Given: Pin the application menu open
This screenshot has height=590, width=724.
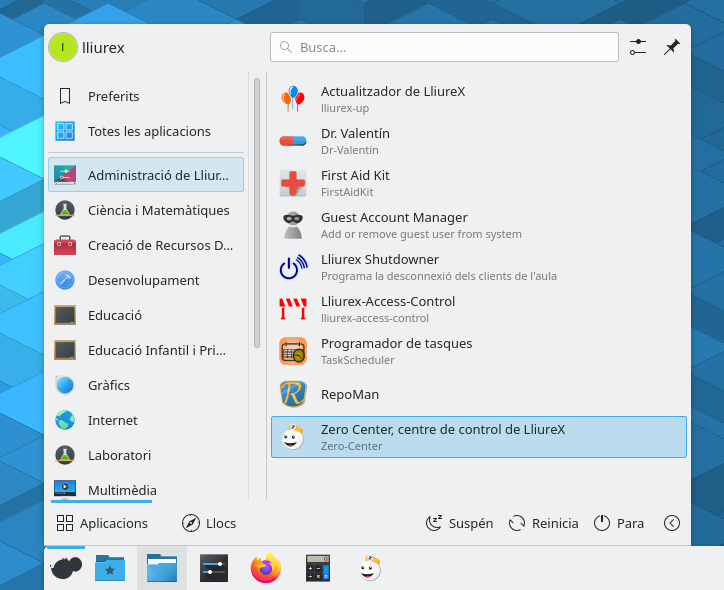Looking at the screenshot, I should (672, 47).
